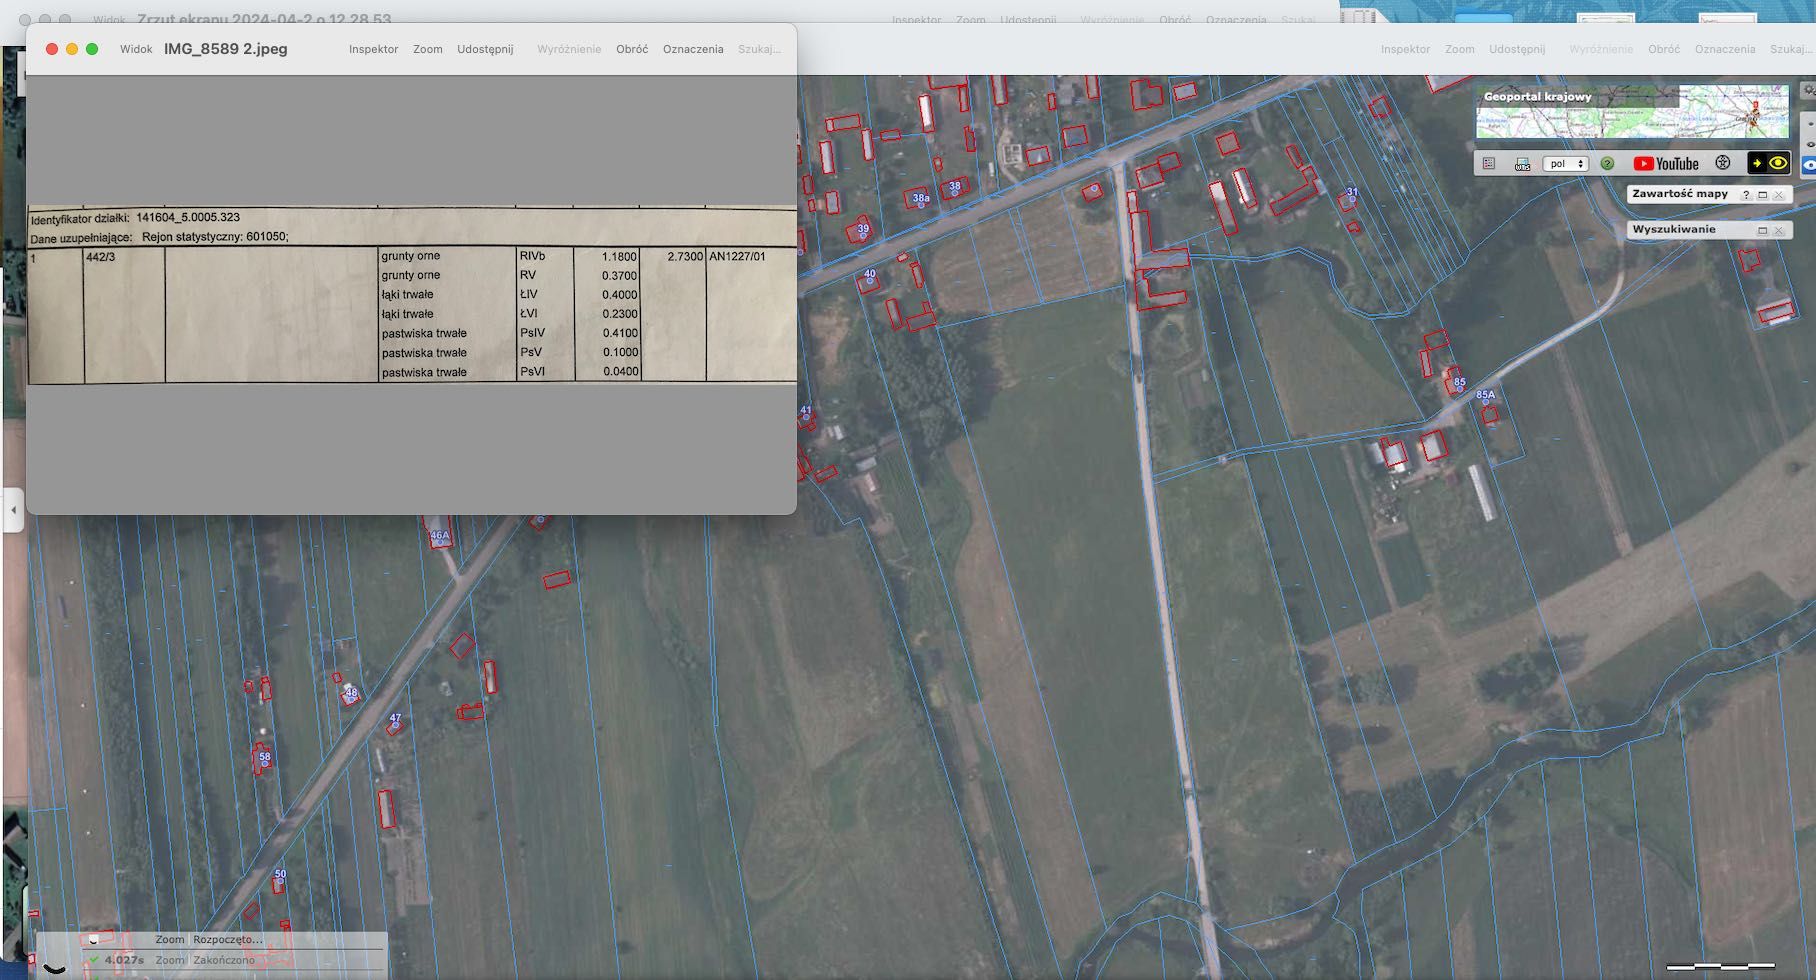Click the help icon in Zawartość mapy panel
Screen dimensions: 1816x980
[1746, 195]
